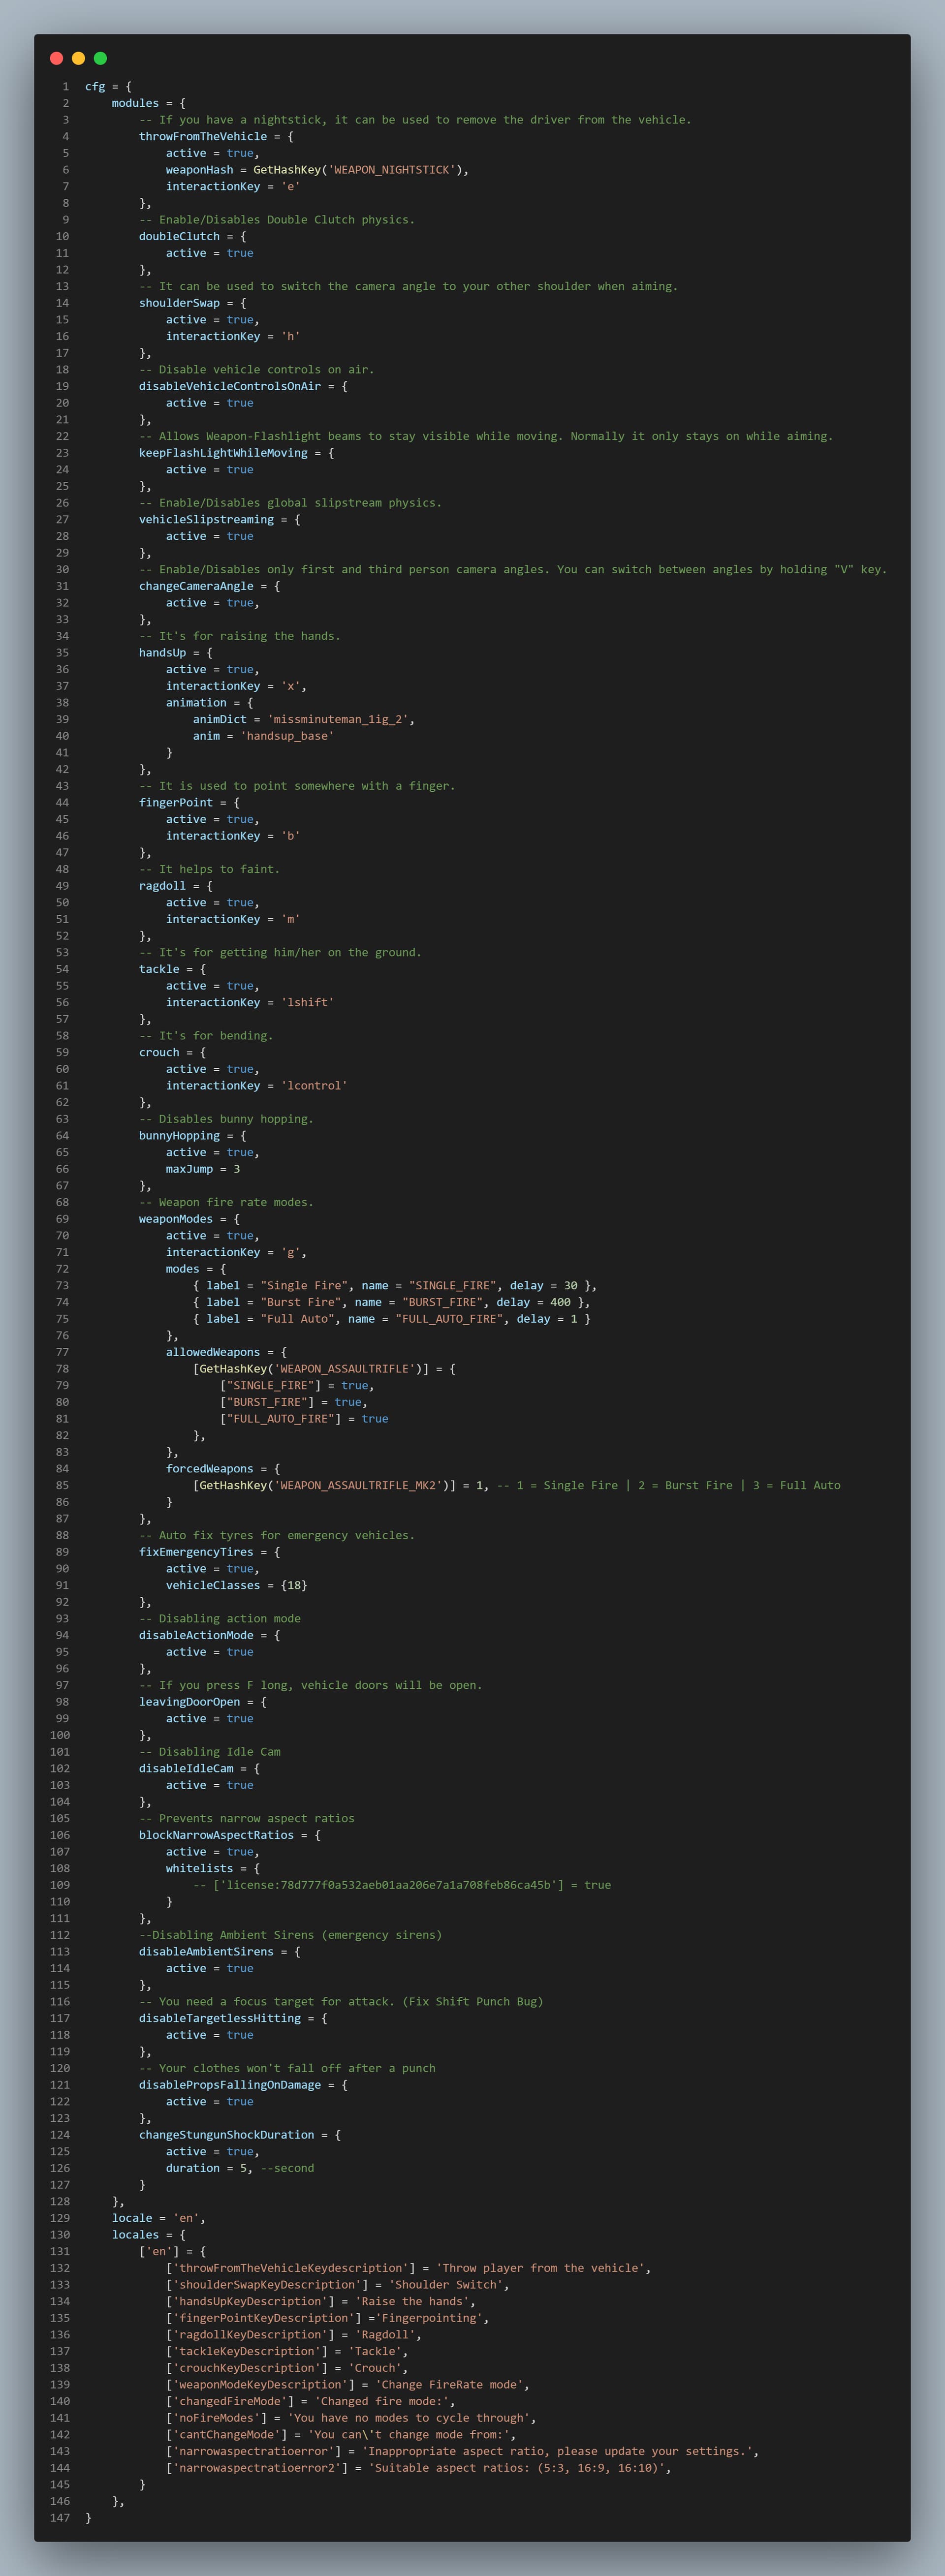Click the 'blockNarrowAspectRatios' key
Viewport: 945px width, 2576px height.
tap(216, 1835)
